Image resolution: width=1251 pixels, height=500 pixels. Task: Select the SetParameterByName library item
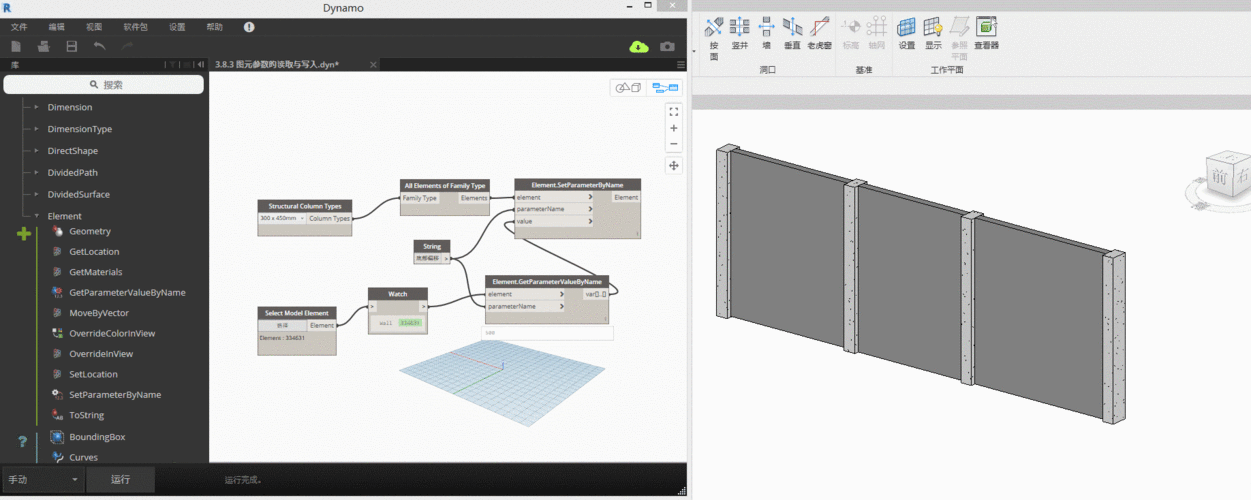pyautogui.click(x=114, y=395)
